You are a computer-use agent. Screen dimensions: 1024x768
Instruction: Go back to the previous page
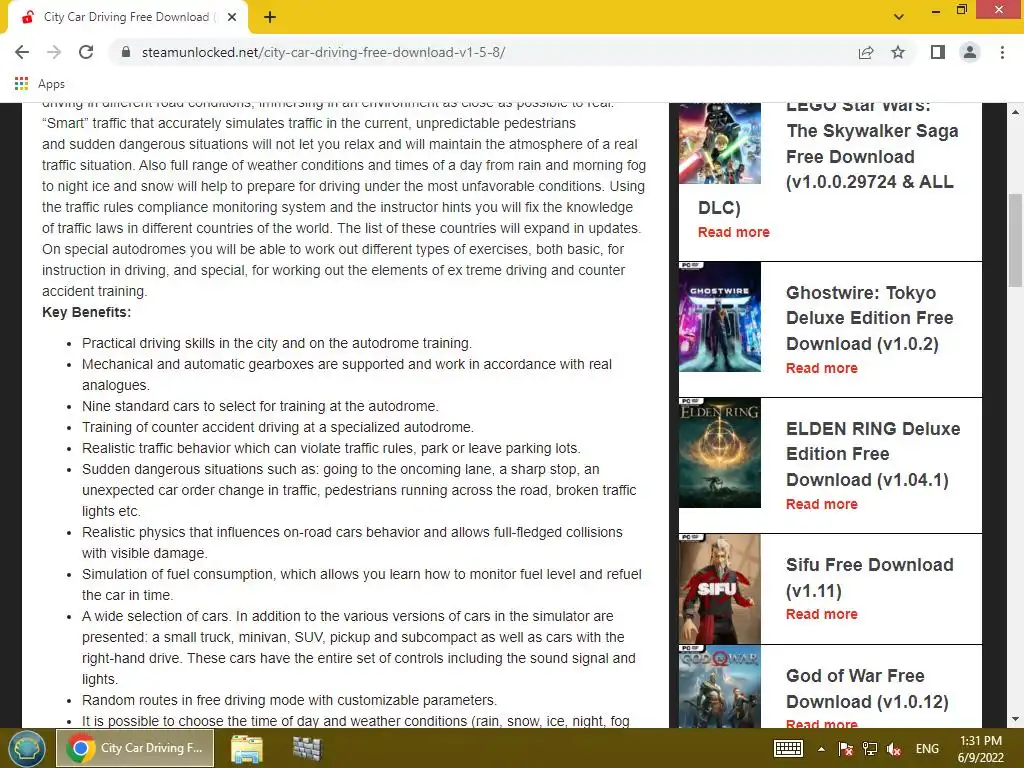tap(22, 52)
